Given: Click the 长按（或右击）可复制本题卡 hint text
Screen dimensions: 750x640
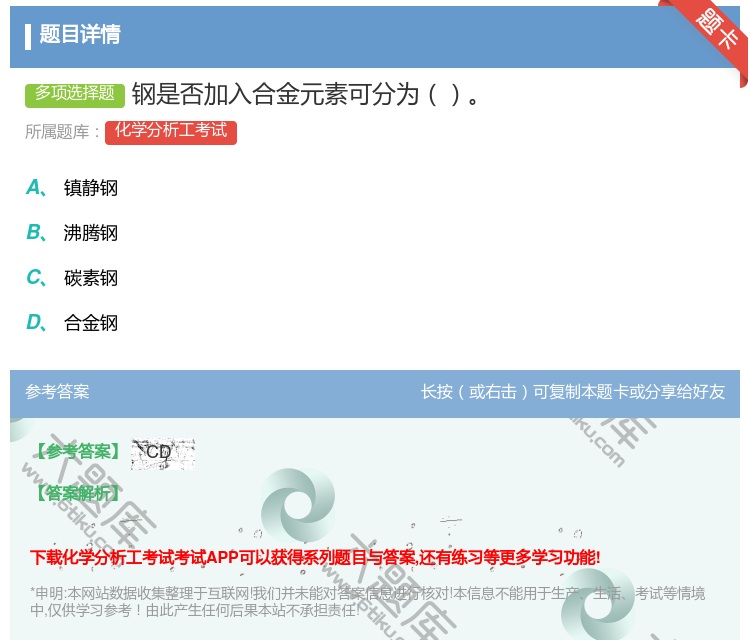Looking at the screenshot, I should point(573,392).
